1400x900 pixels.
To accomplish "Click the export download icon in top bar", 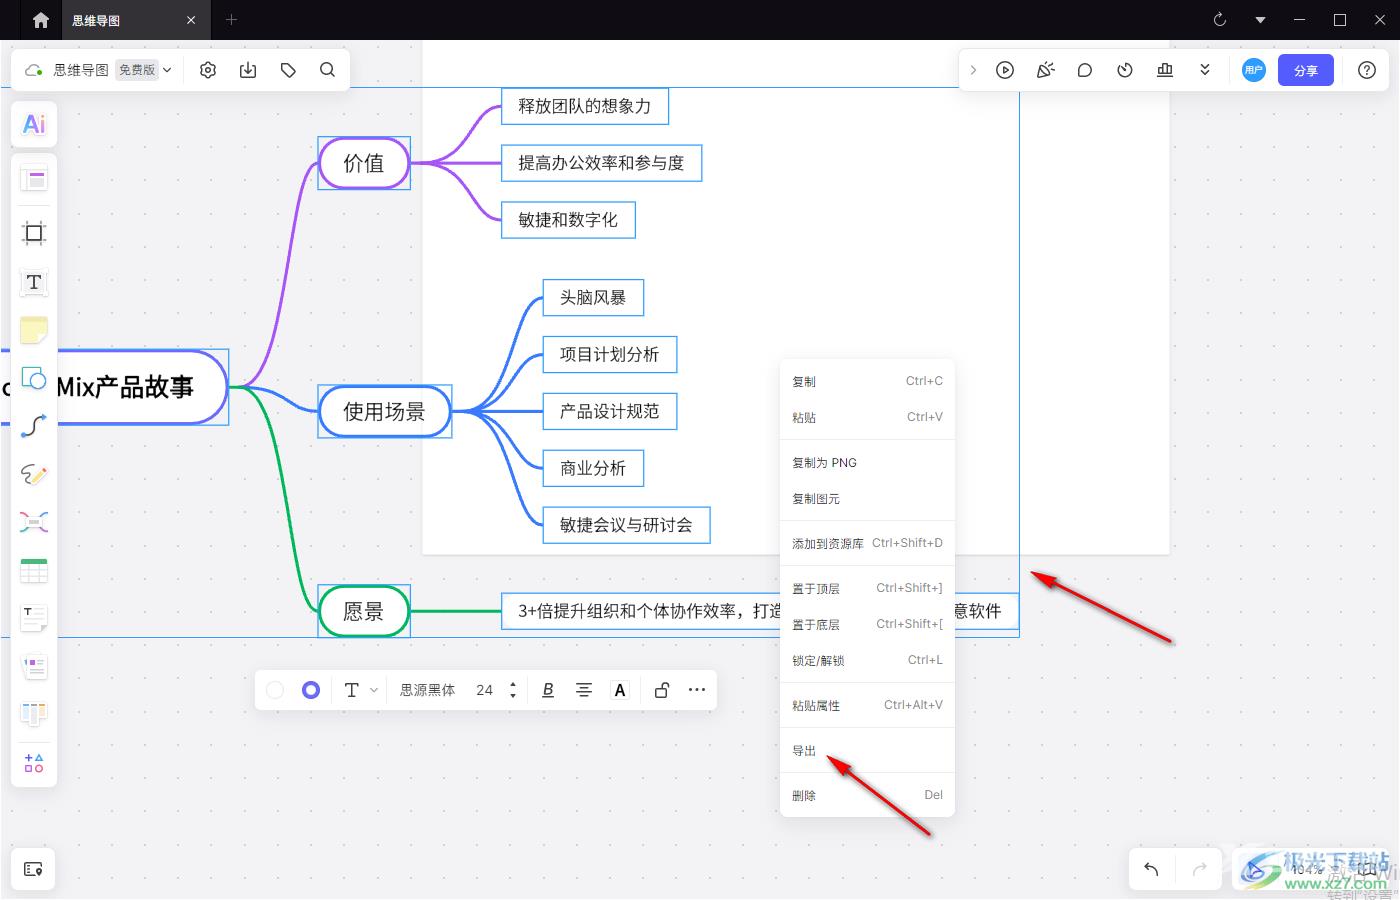I will coord(248,70).
